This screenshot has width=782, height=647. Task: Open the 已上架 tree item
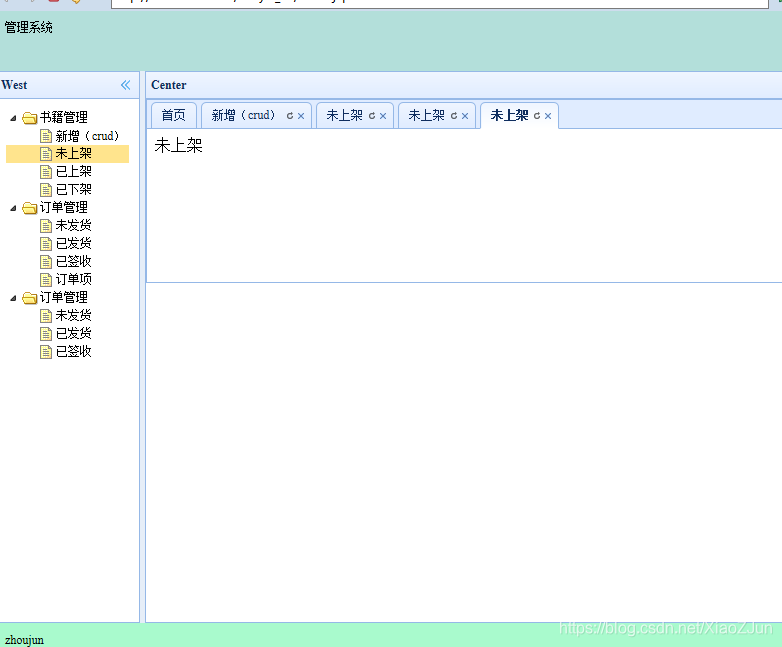[x=73, y=172]
